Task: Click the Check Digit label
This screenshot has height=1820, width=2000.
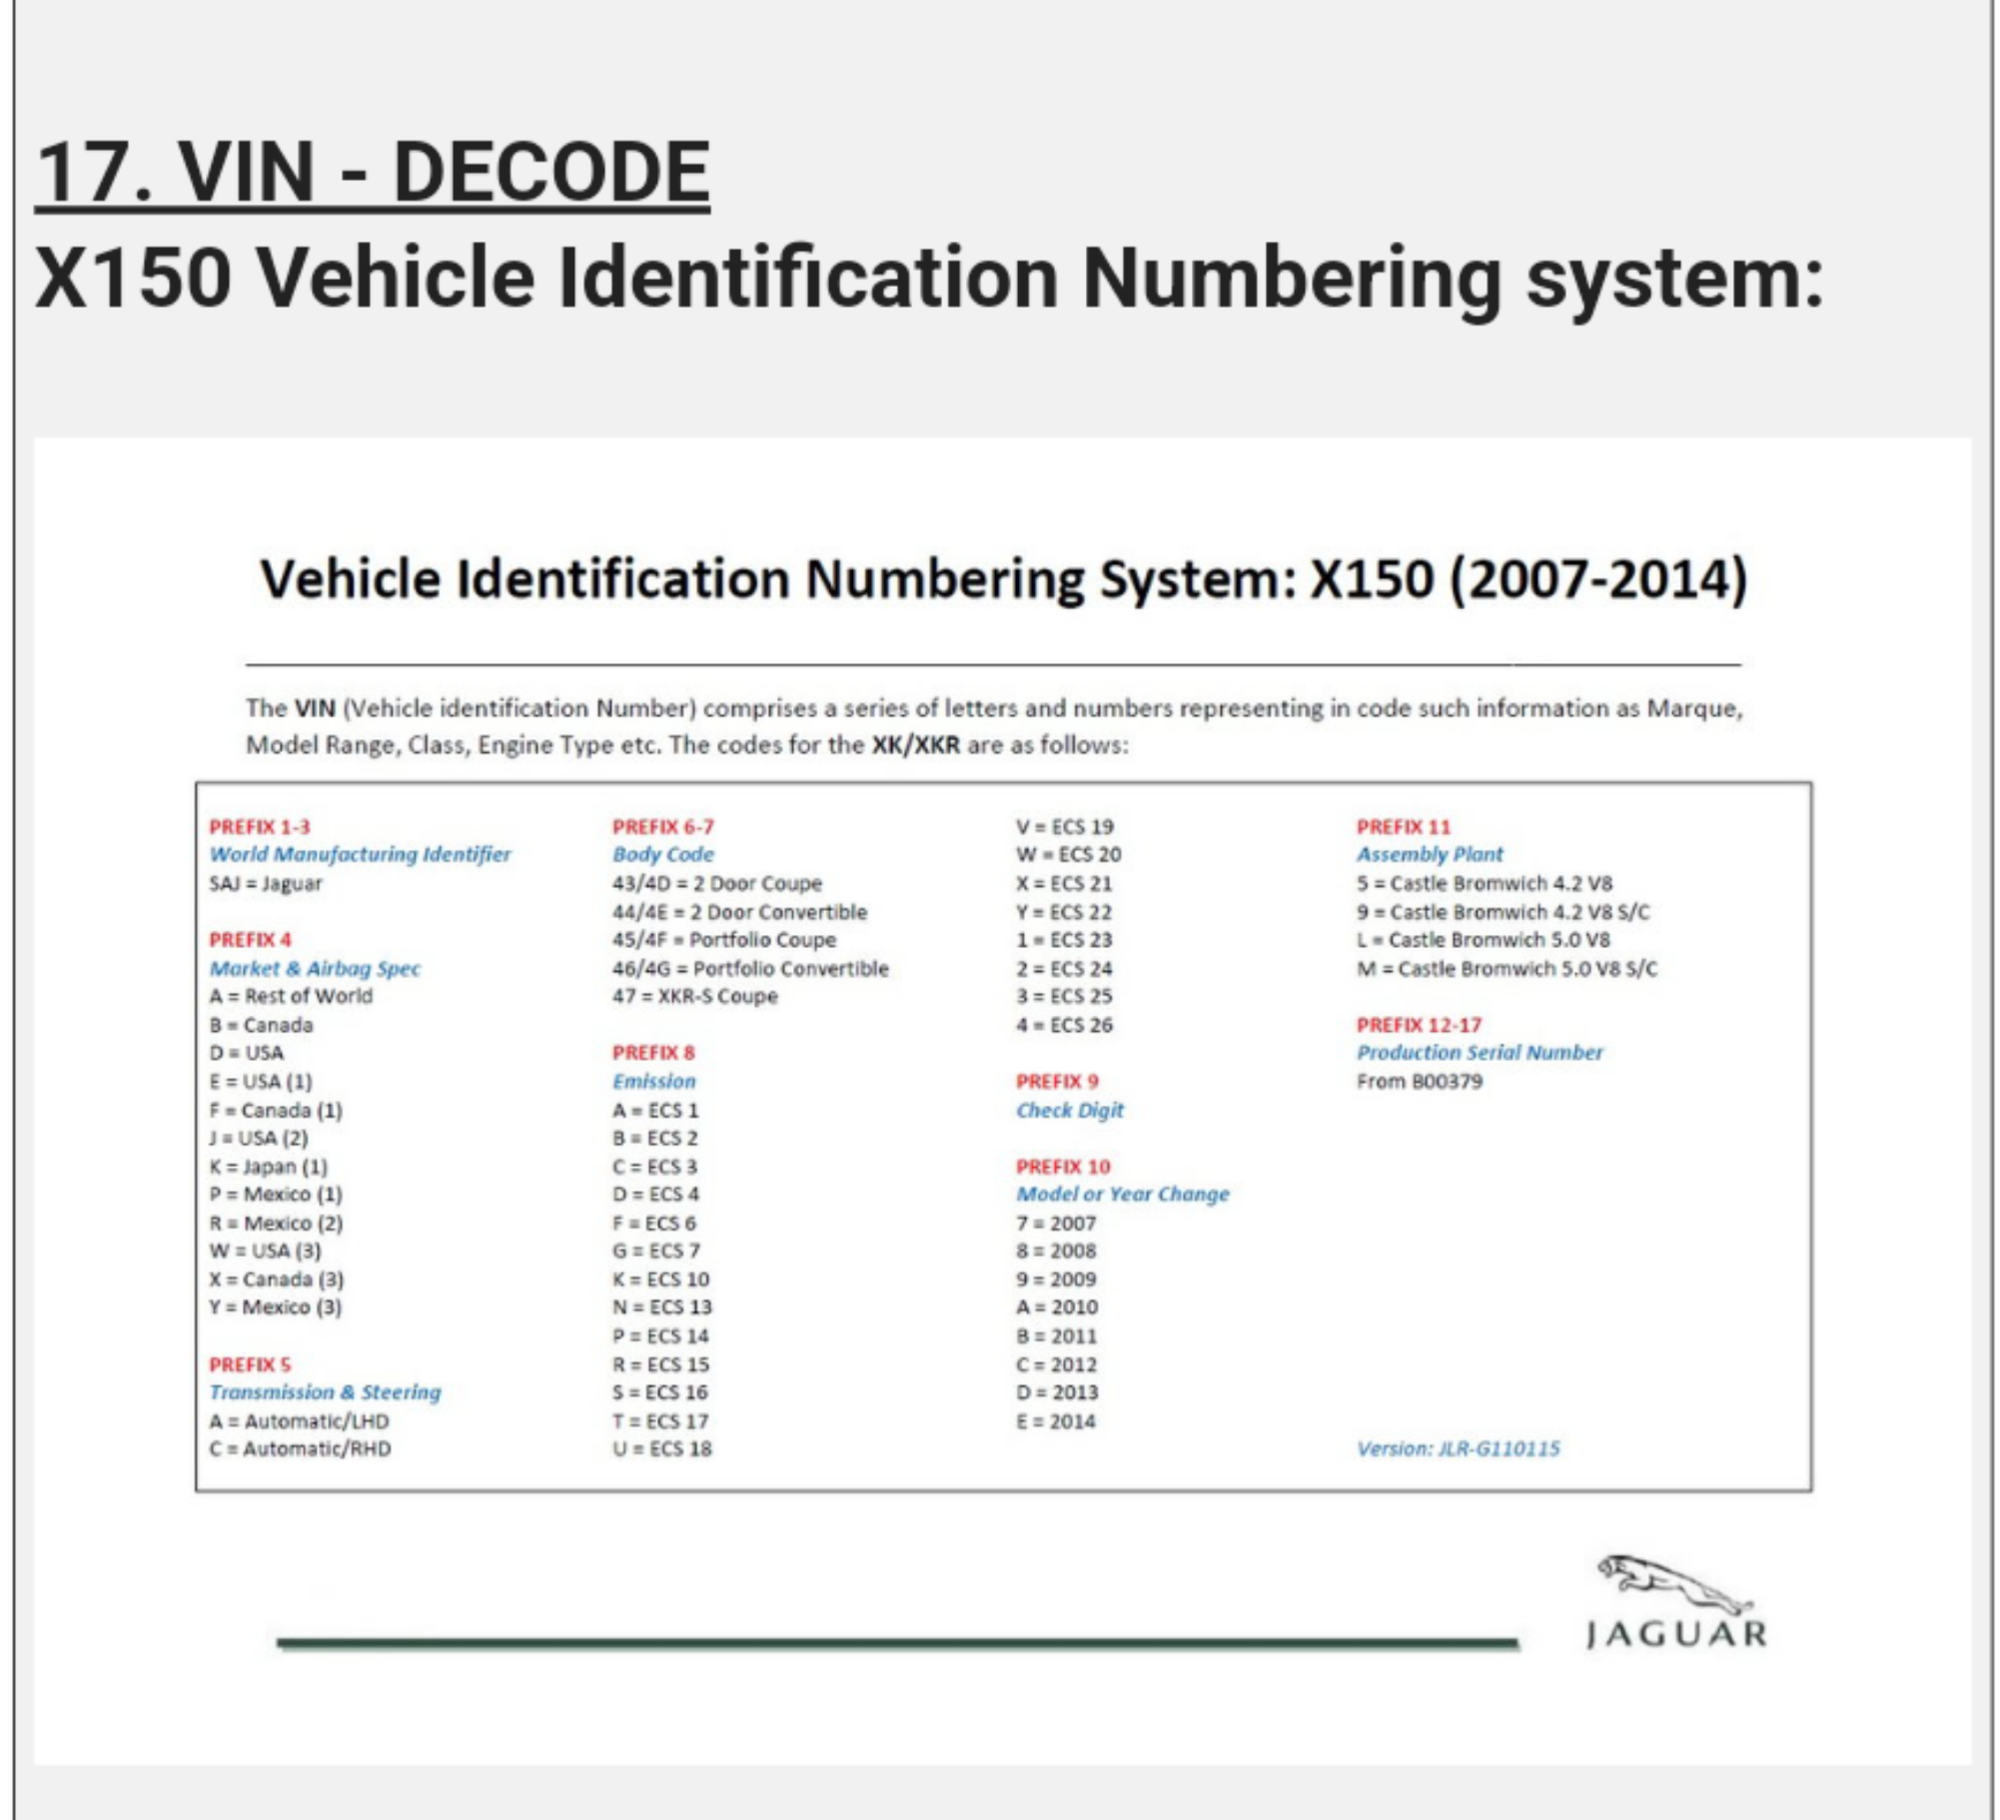Action: [1070, 1110]
